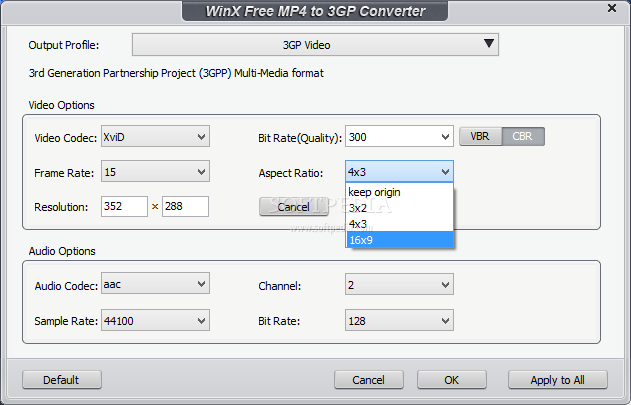Close the converter settings window
The width and height of the screenshot is (631, 405).
click(x=612, y=8)
